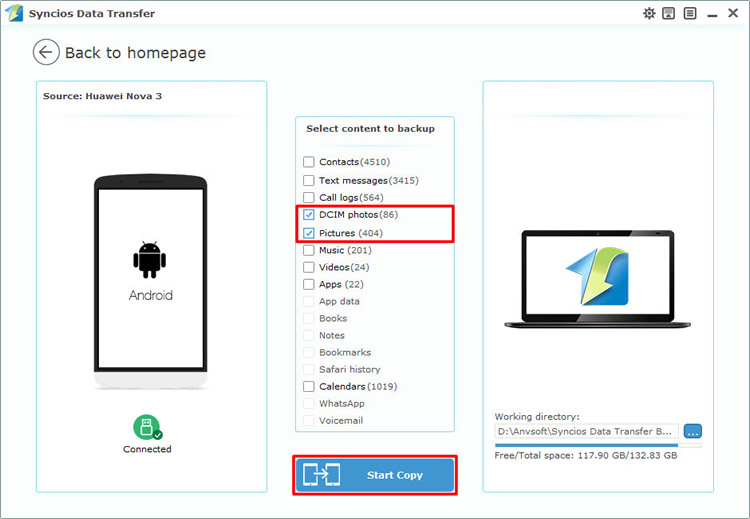750x519 pixels.
Task: Go Back to homepage
Action: (135, 53)
